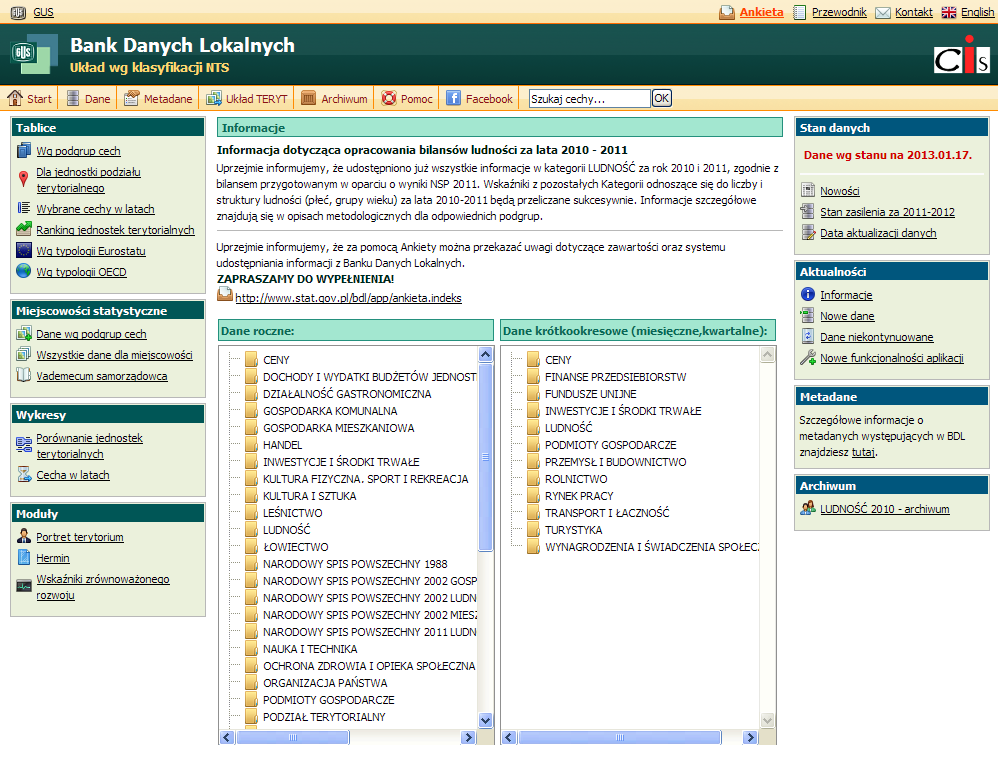Expand FUNDUSZE UNIJNE folder
Screen dimensions: 998x757
(533, 393)
